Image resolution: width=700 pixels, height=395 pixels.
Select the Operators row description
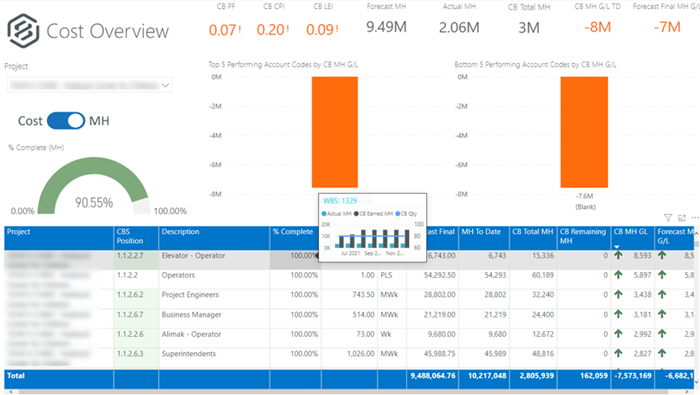(x=178, y=275)
